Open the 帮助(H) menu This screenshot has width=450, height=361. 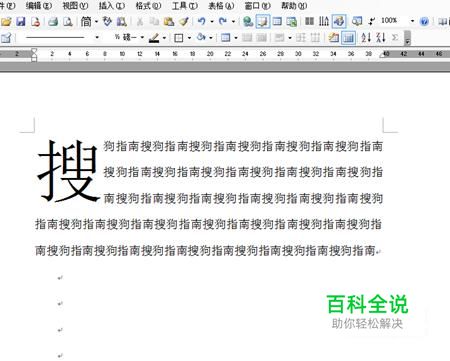coord(294,6)
